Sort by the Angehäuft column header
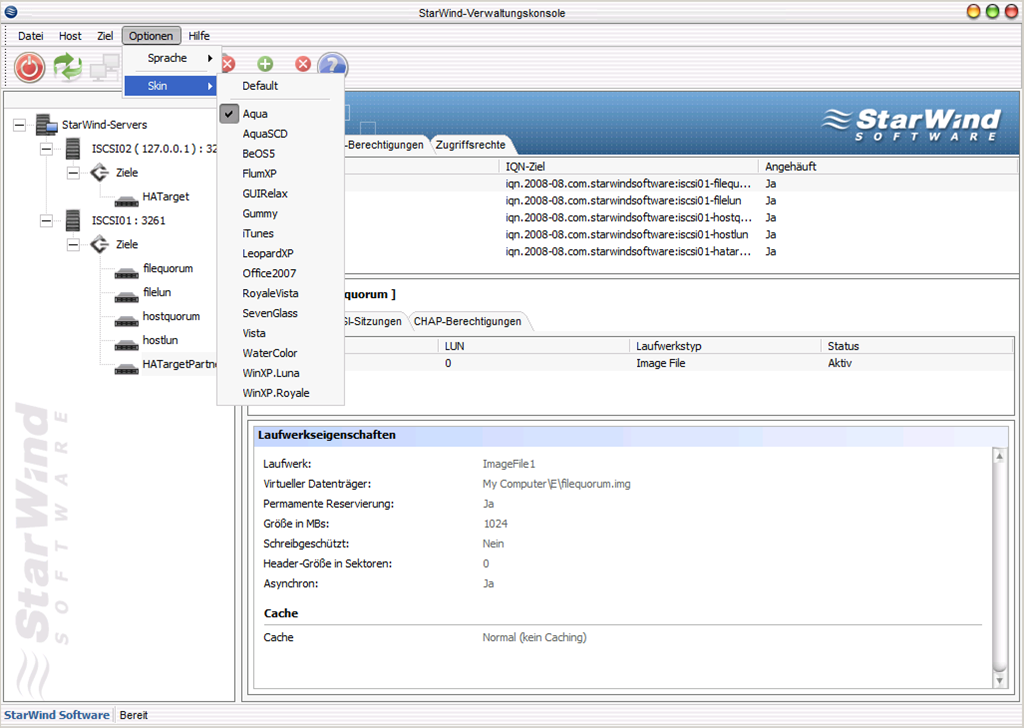Image resolution: width=1024 pixels, height=728 pixels. click(x=888, y=166)
